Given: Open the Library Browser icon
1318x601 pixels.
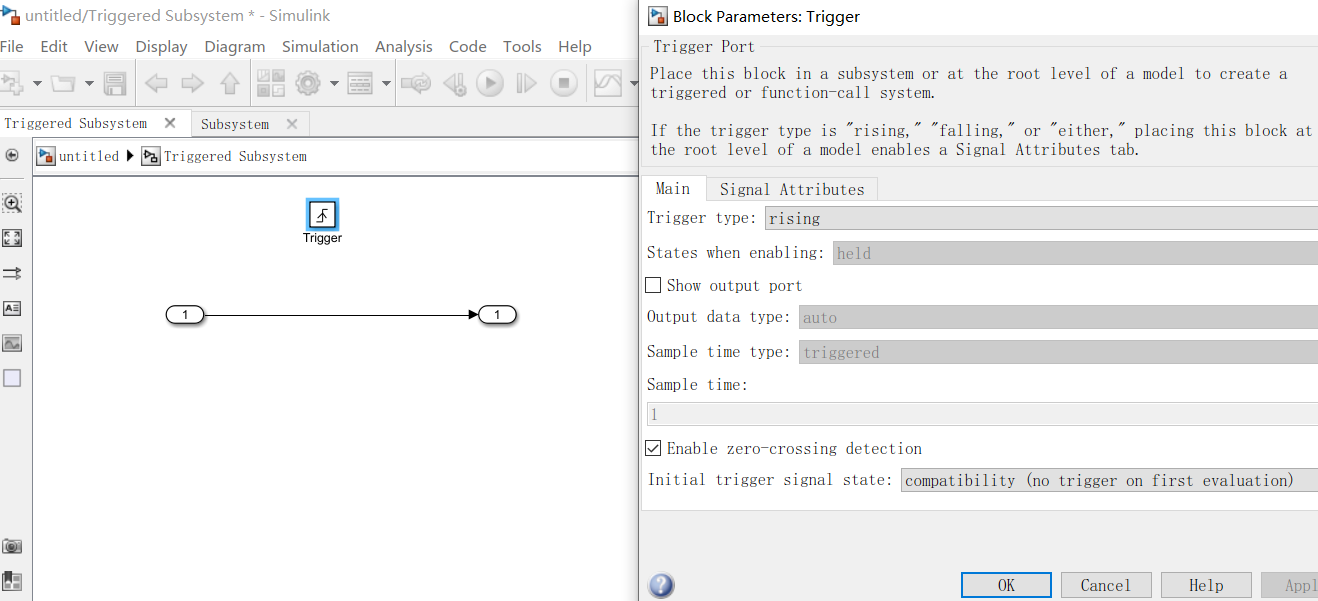Looking at the screenshot, I should pos(270,83).
